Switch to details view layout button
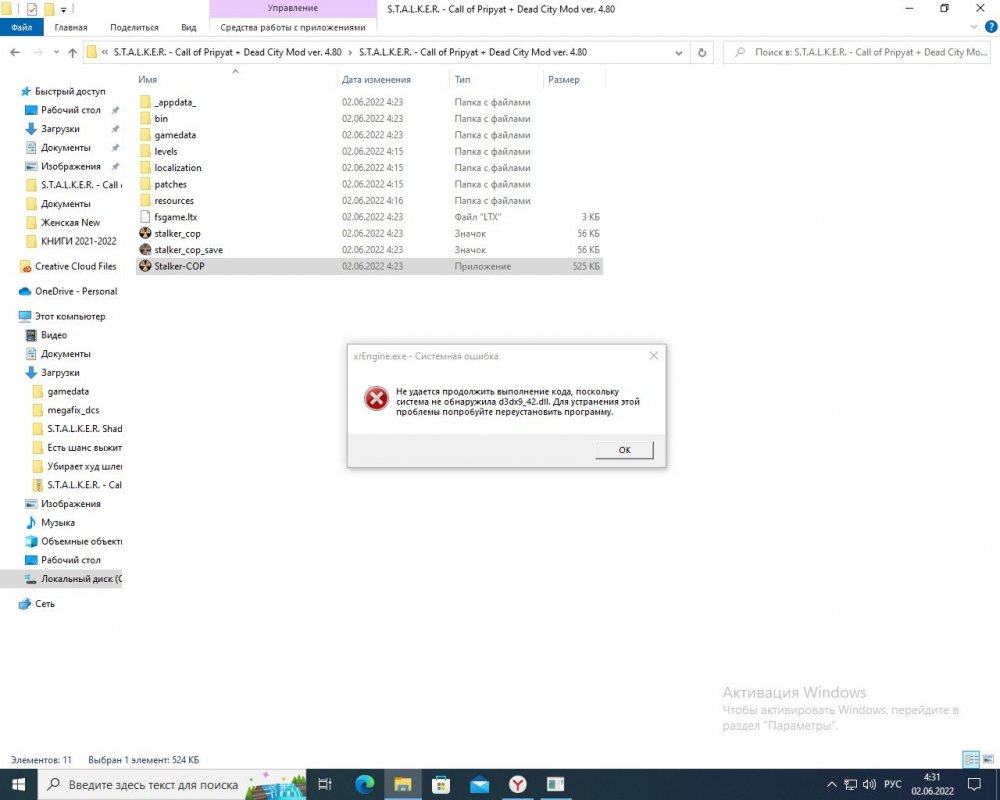 pyautogui.click(x=971, y=759)
